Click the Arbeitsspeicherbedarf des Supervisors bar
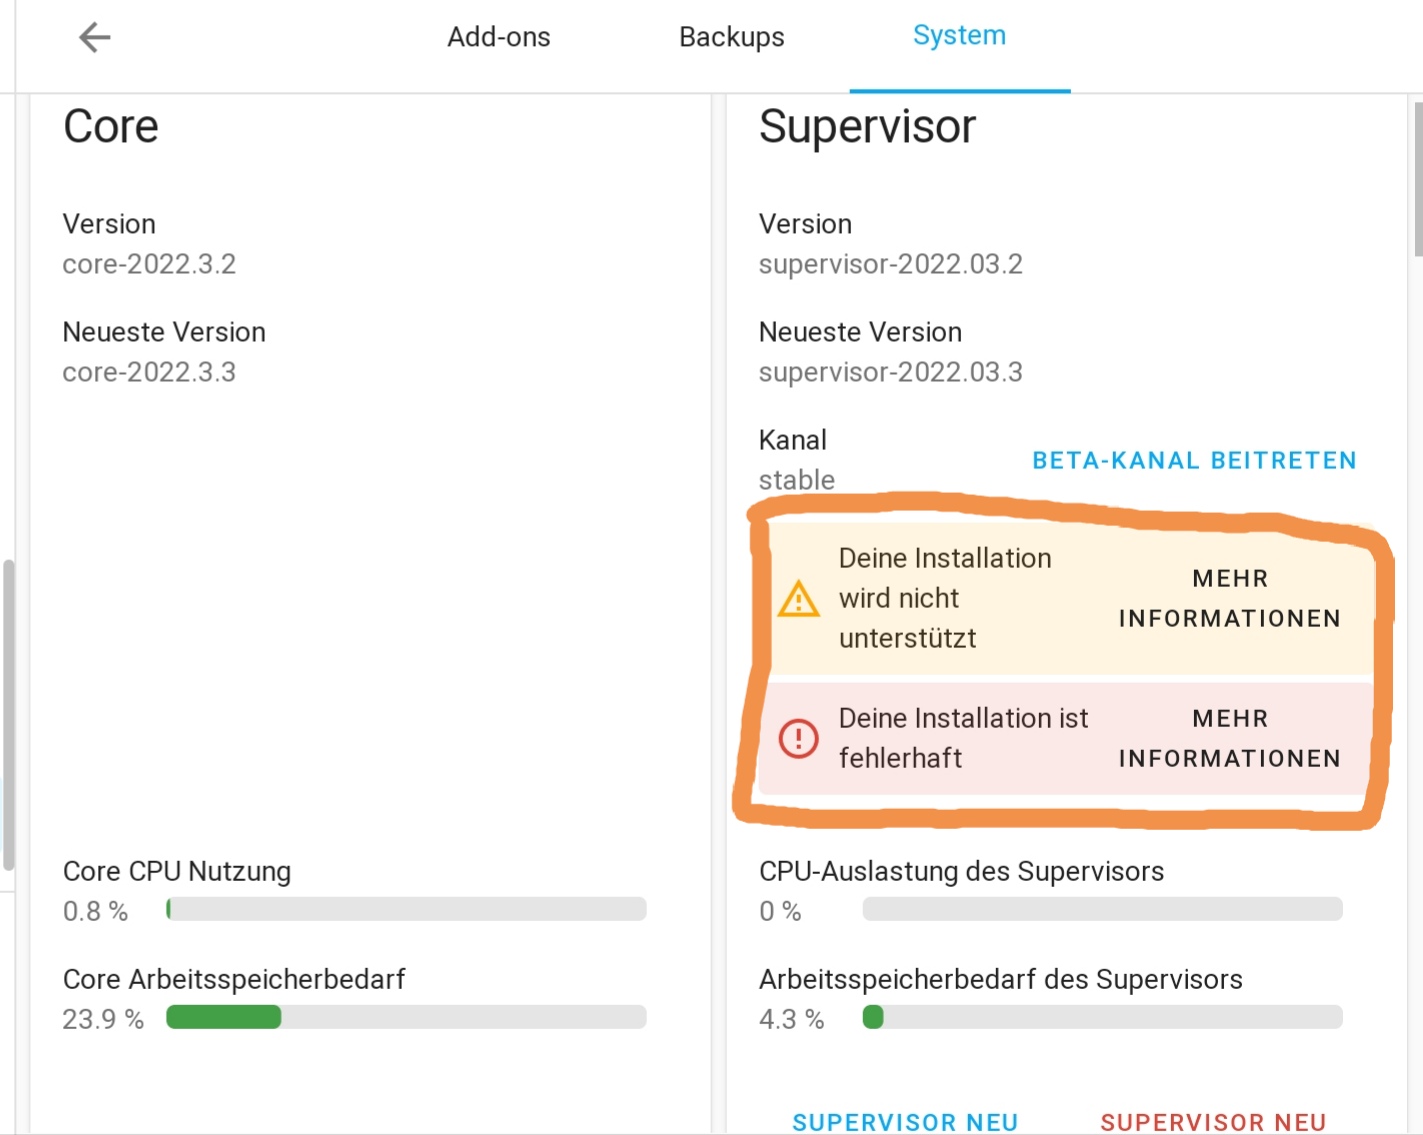1423x1135 pixels. click(x=1102, y=1017)
